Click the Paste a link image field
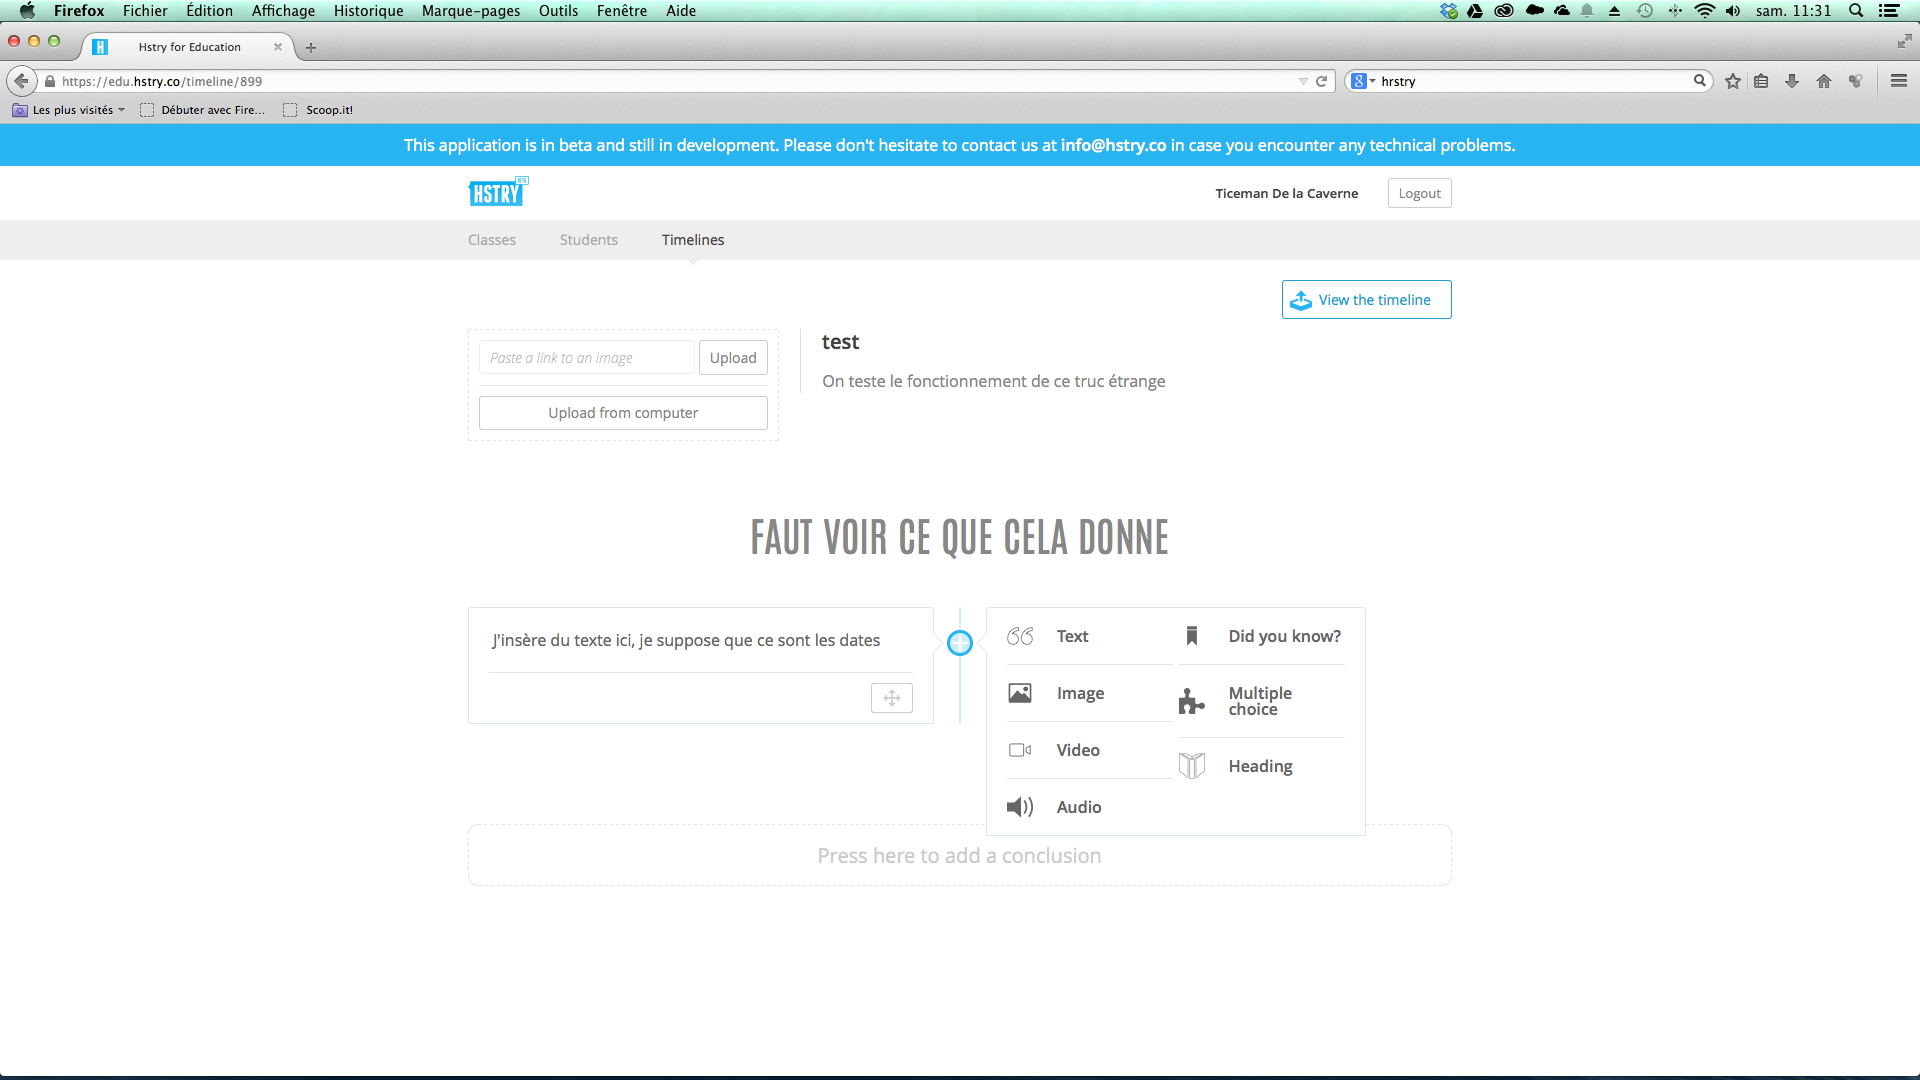1920x1080 pixels. 587,358
